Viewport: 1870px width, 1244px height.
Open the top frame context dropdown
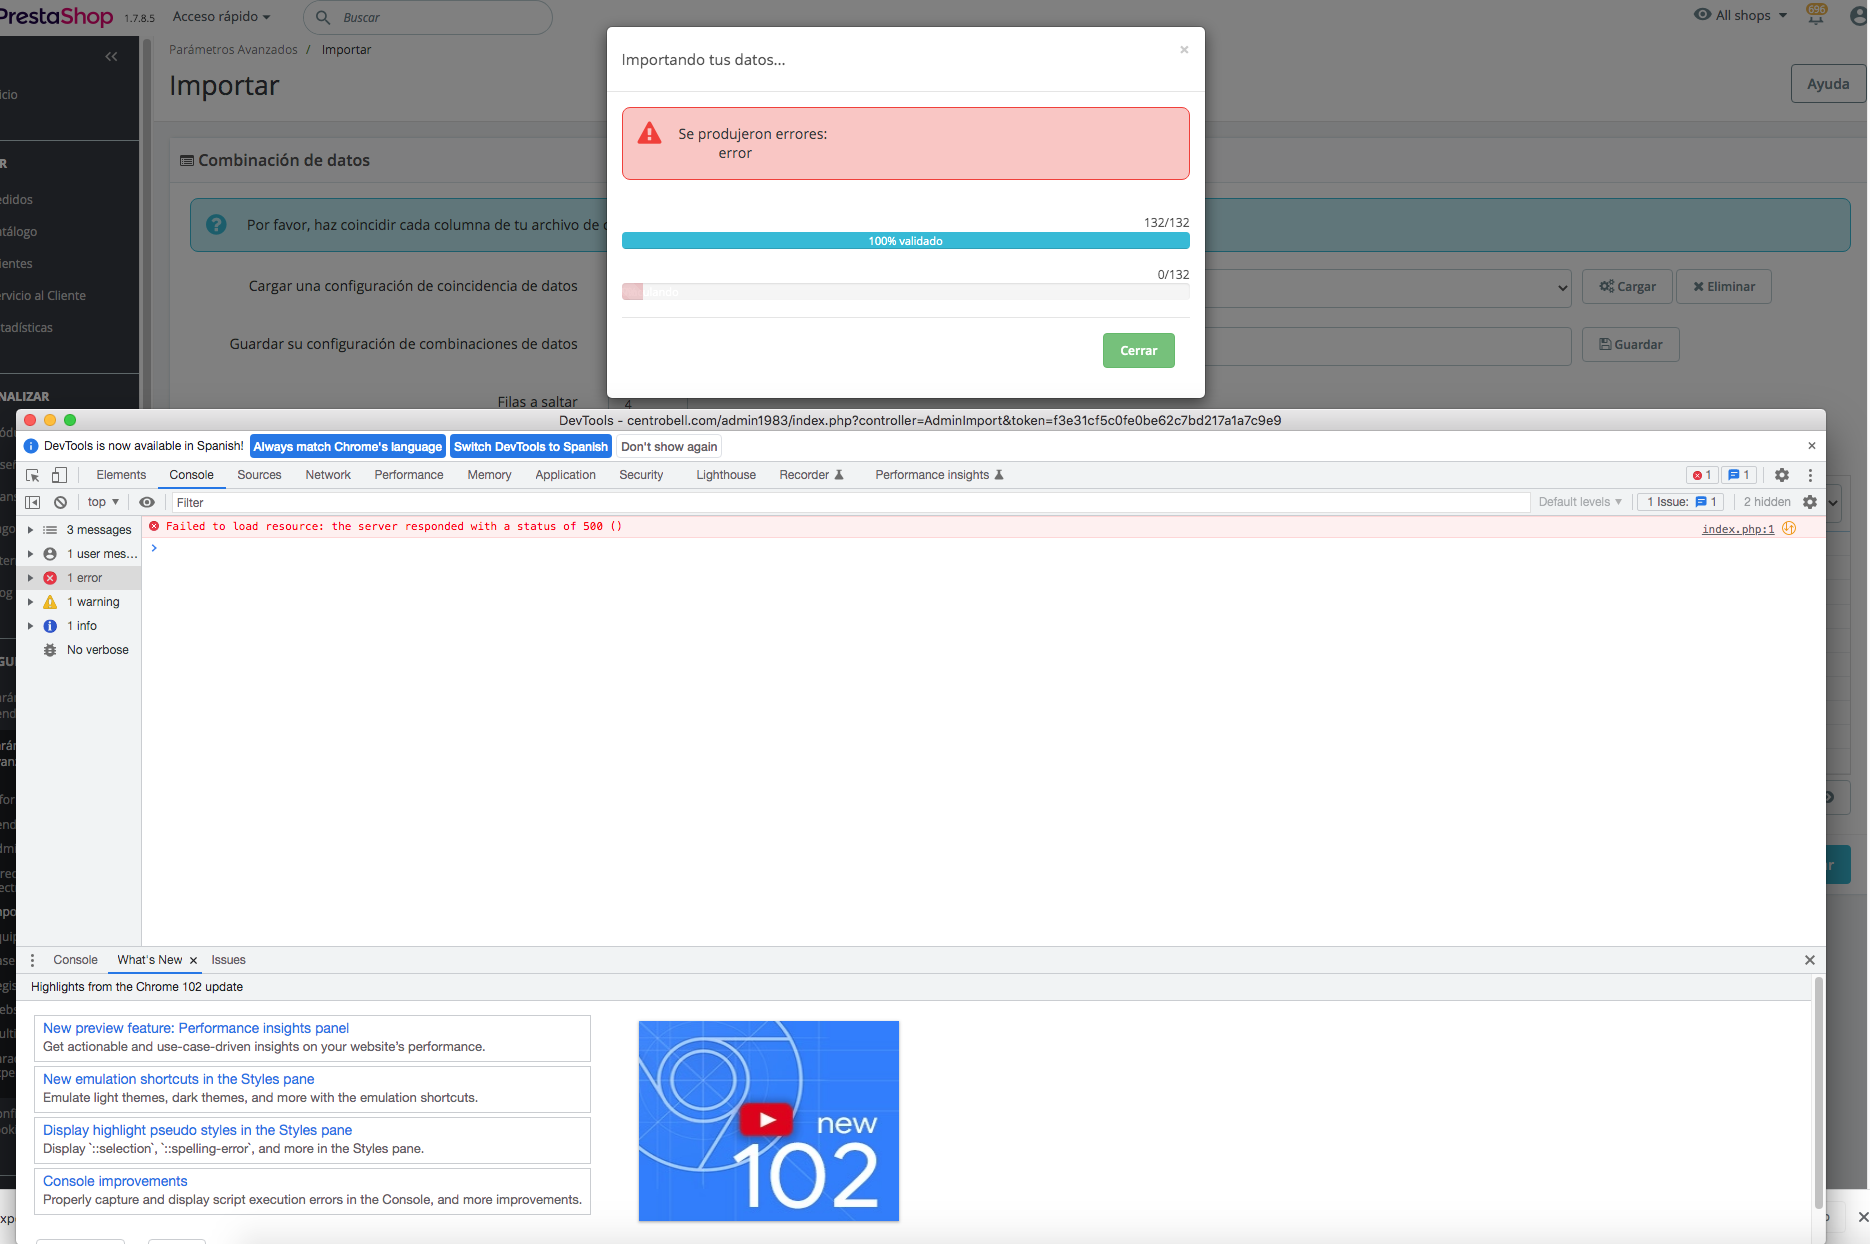(101, 502)
